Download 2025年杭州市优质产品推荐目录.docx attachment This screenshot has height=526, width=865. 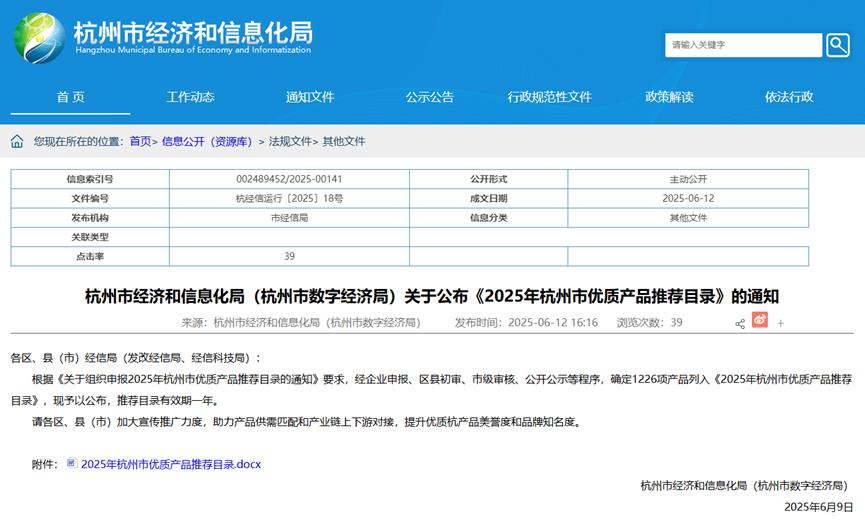tap(170, 465)
